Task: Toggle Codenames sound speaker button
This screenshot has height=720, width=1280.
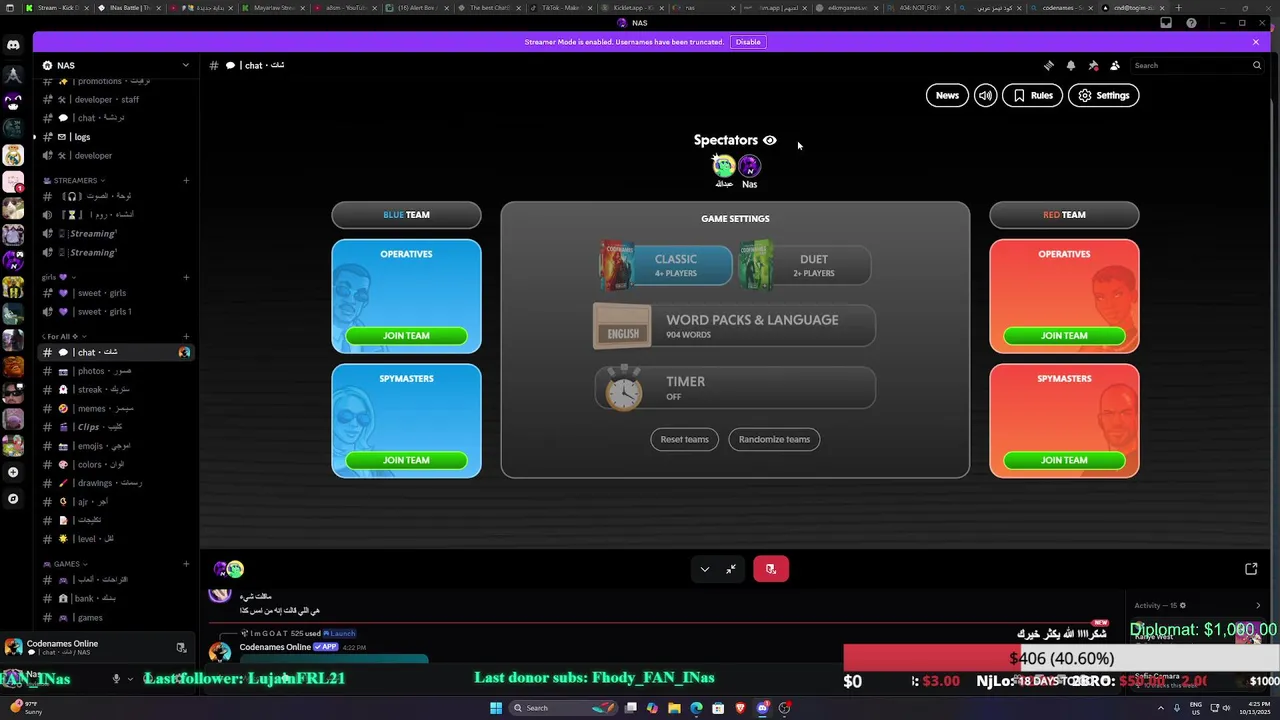Action: pyautogui.click(x=986, y=95)
